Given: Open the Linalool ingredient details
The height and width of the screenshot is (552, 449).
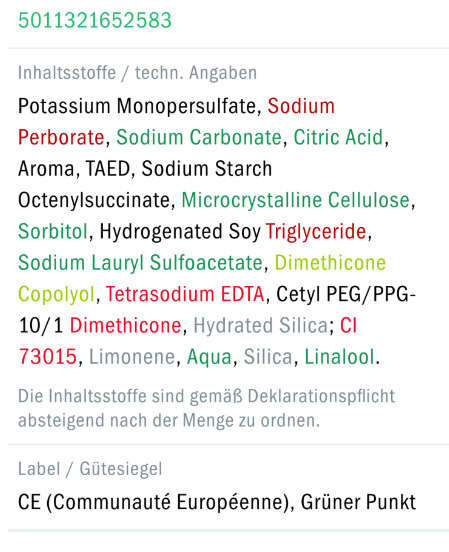Looking at the screenshot, I should click(339, 357).
